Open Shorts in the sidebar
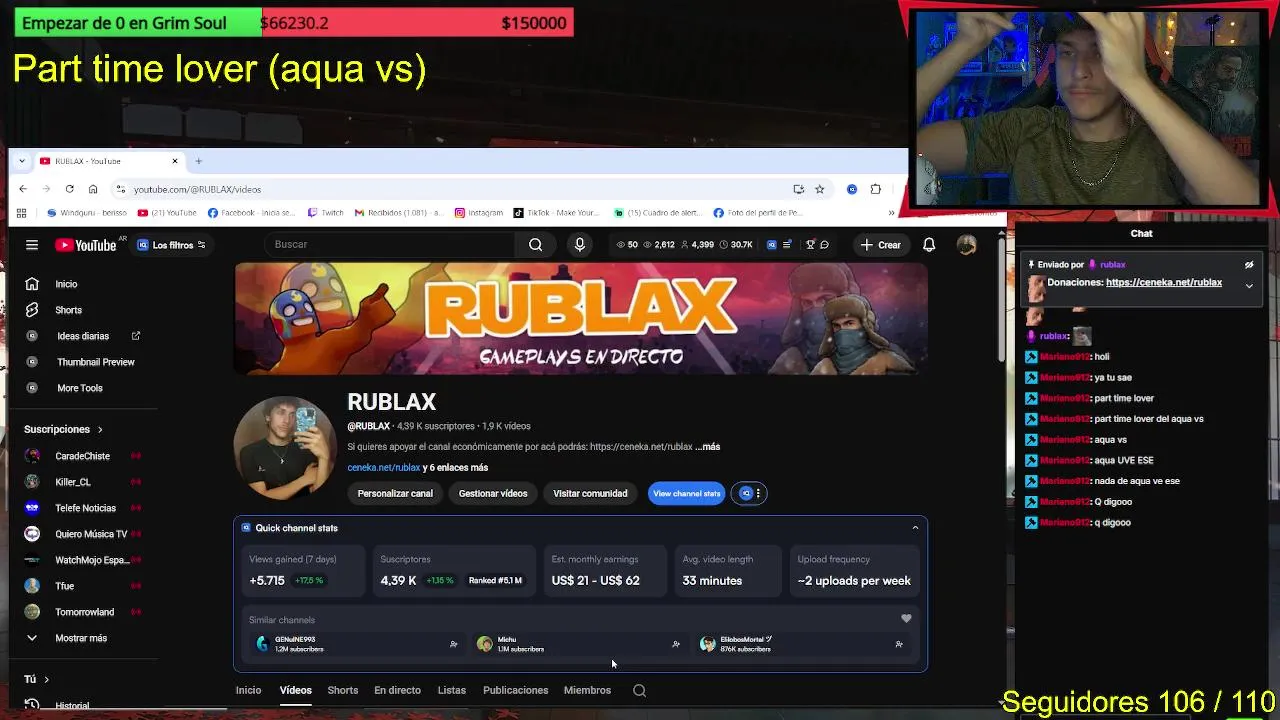1280x720 pixels. pyautogui.click(x=67, y=310)
